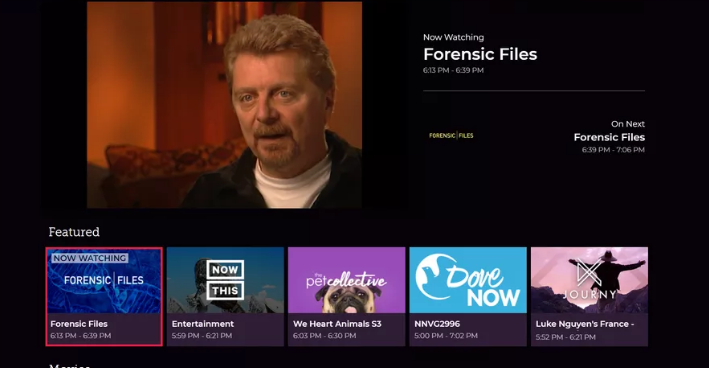Open the Journy channel tile
The width and height of the screenshot is (709, 368).
[x=589, y=297]
